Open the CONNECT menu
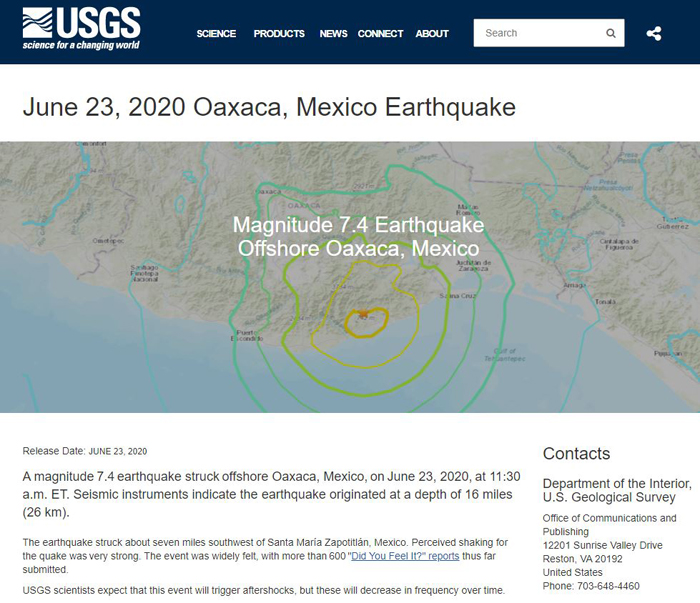The height and width of the screenshot is (603, 700). click(x=380, y=33)
